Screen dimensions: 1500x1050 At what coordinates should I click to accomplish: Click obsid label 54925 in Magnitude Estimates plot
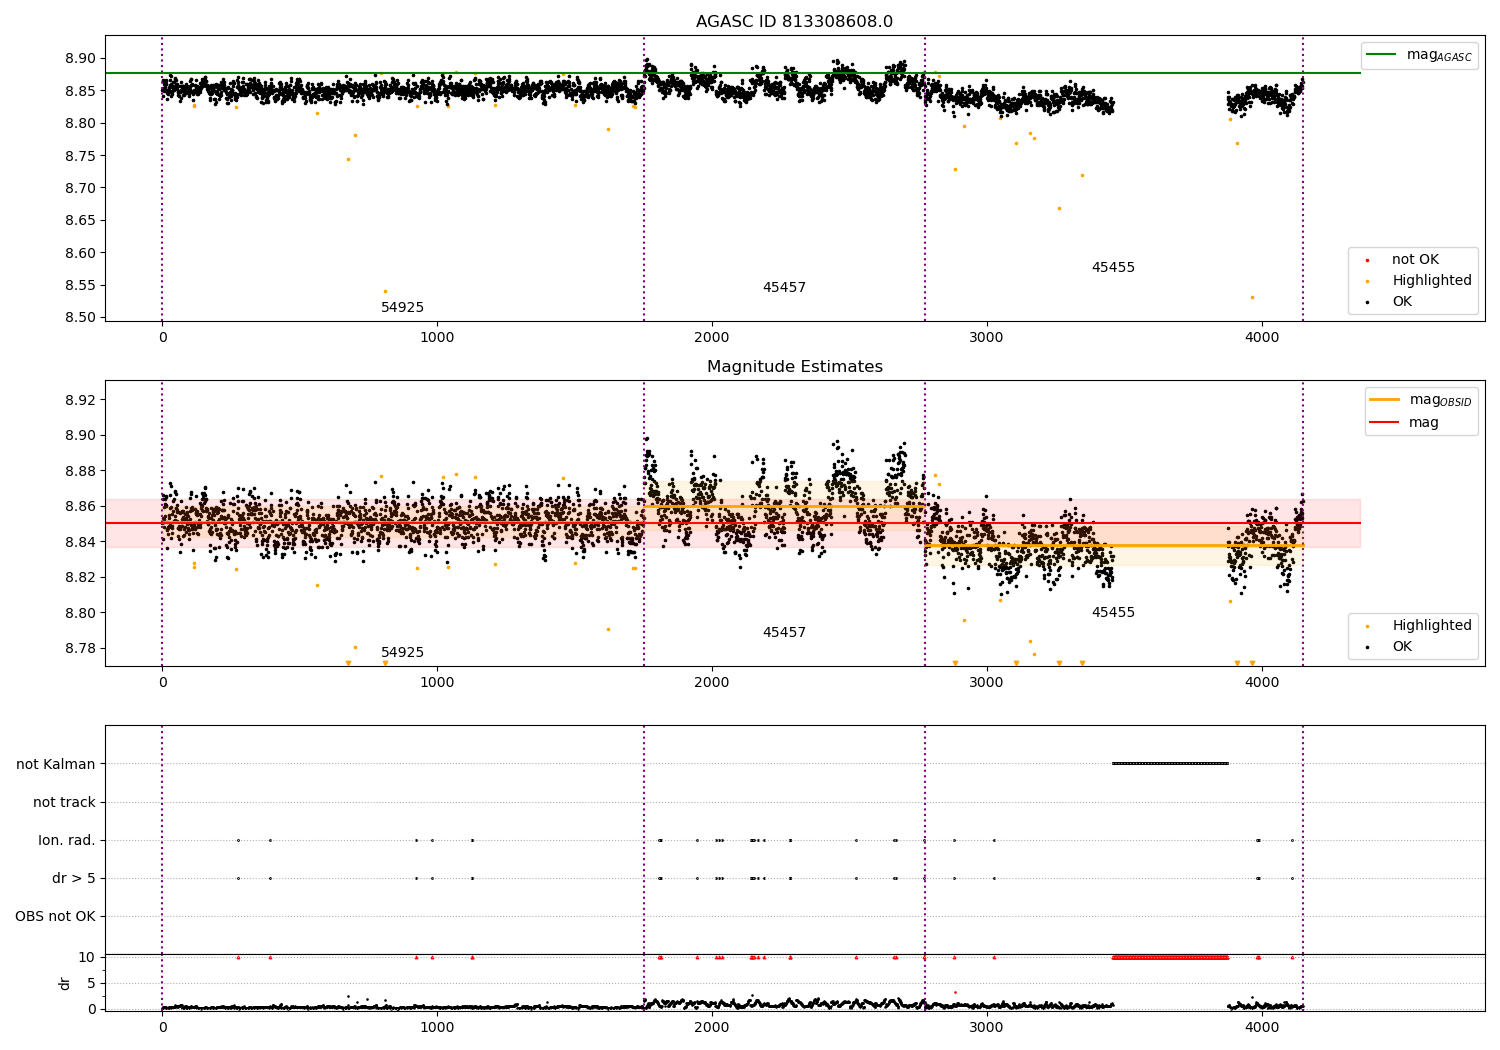(402, 653)
